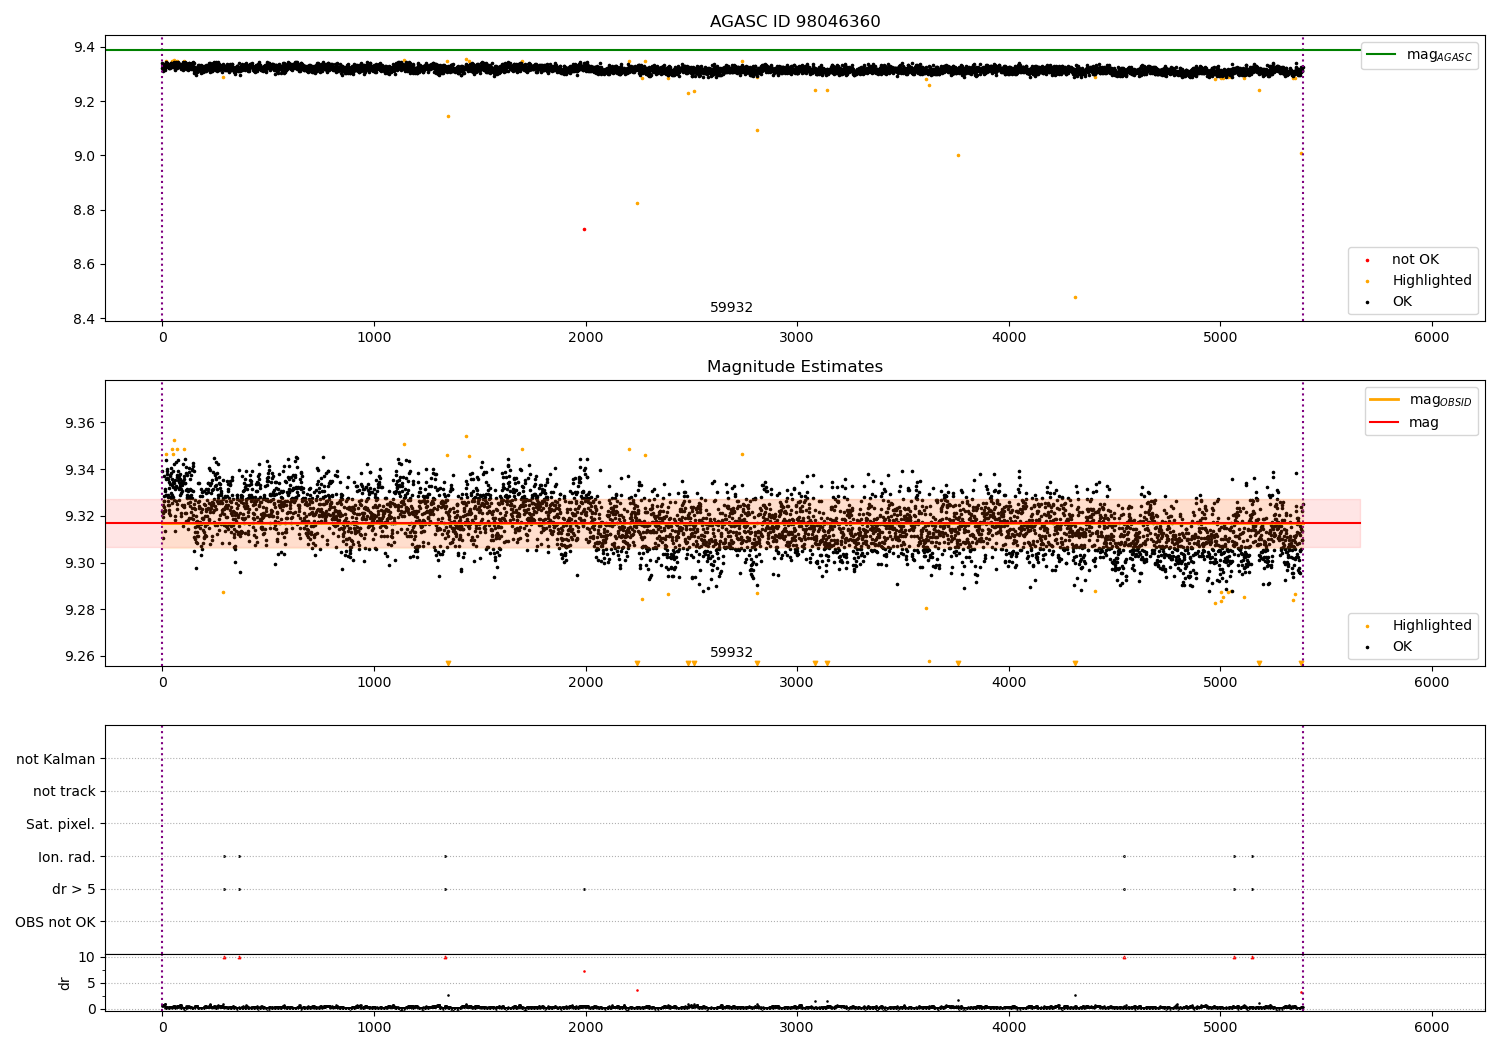Click the 9.36 y-tick in Magnitude Estimates
This screenshot has width=1500, height=1050.
(x=81, y=424)
